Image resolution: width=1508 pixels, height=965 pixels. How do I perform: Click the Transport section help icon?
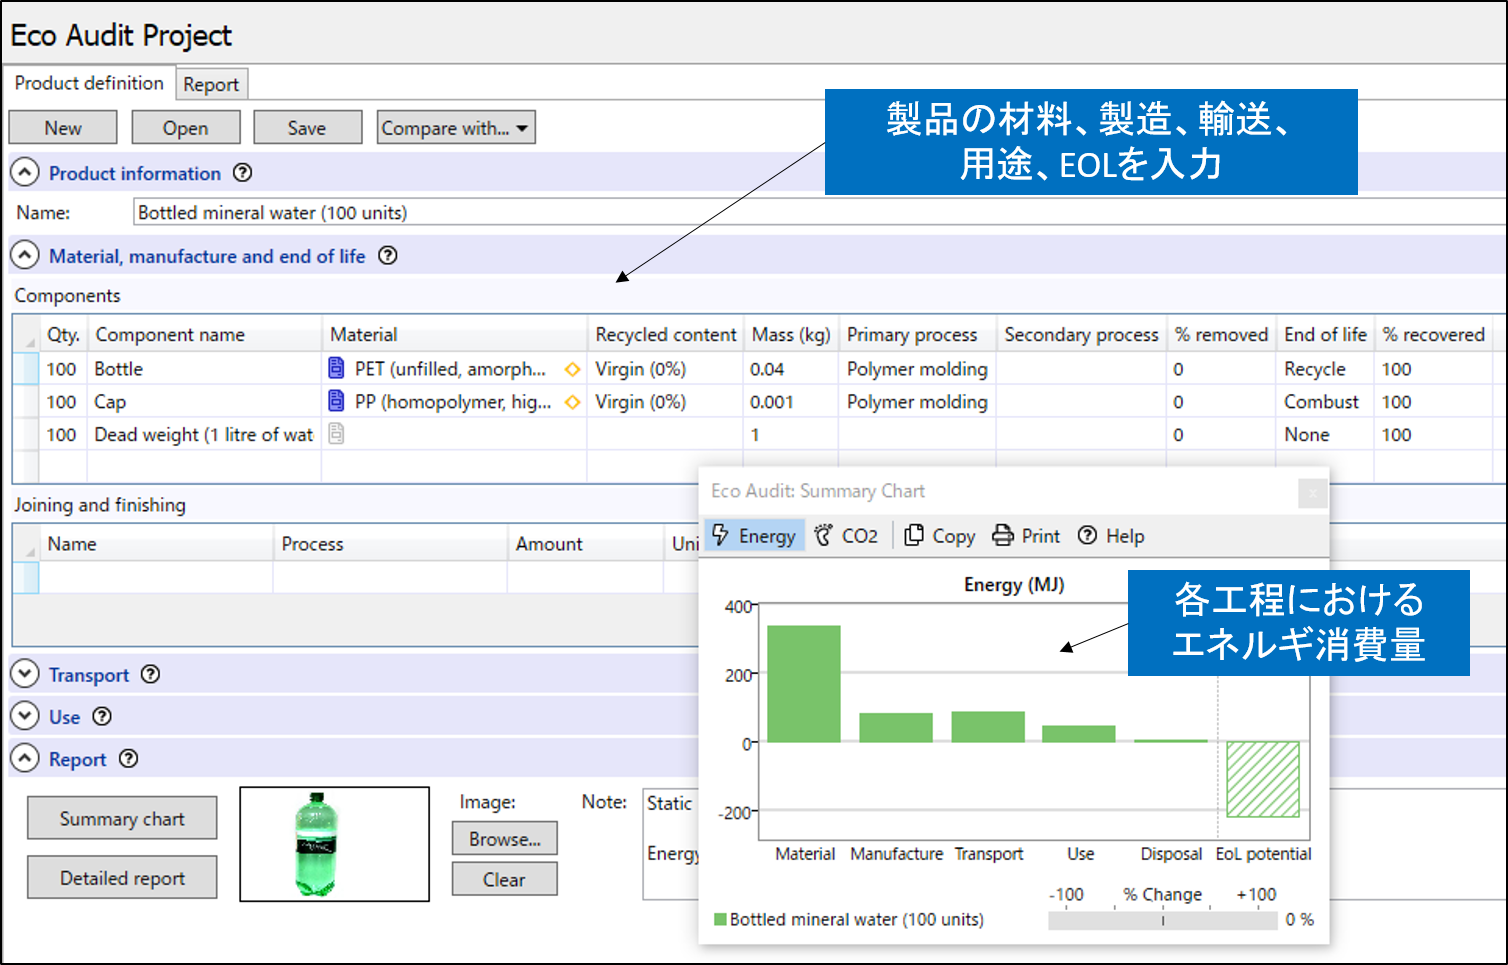pos(150,675)
